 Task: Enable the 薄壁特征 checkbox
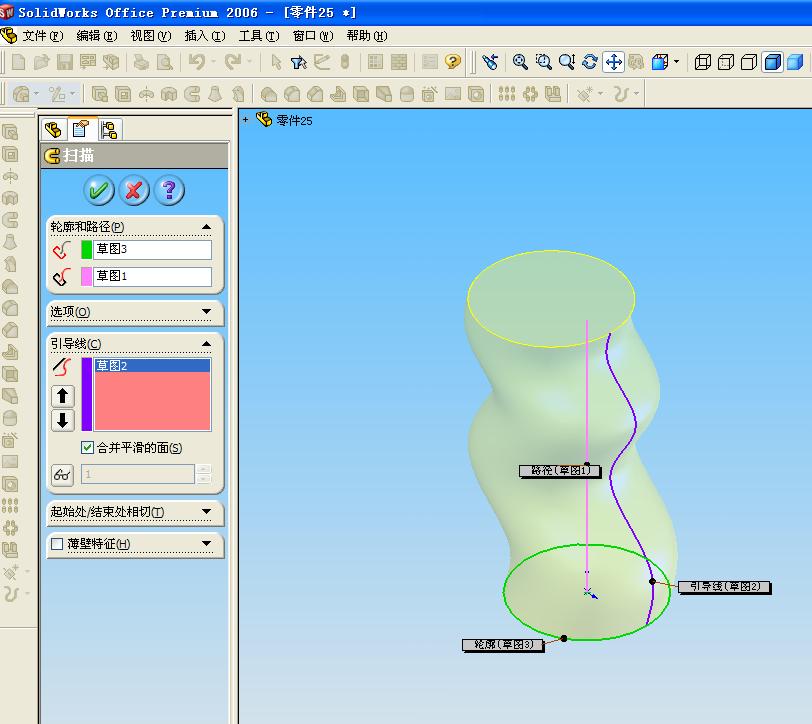(x=57, y=544)
